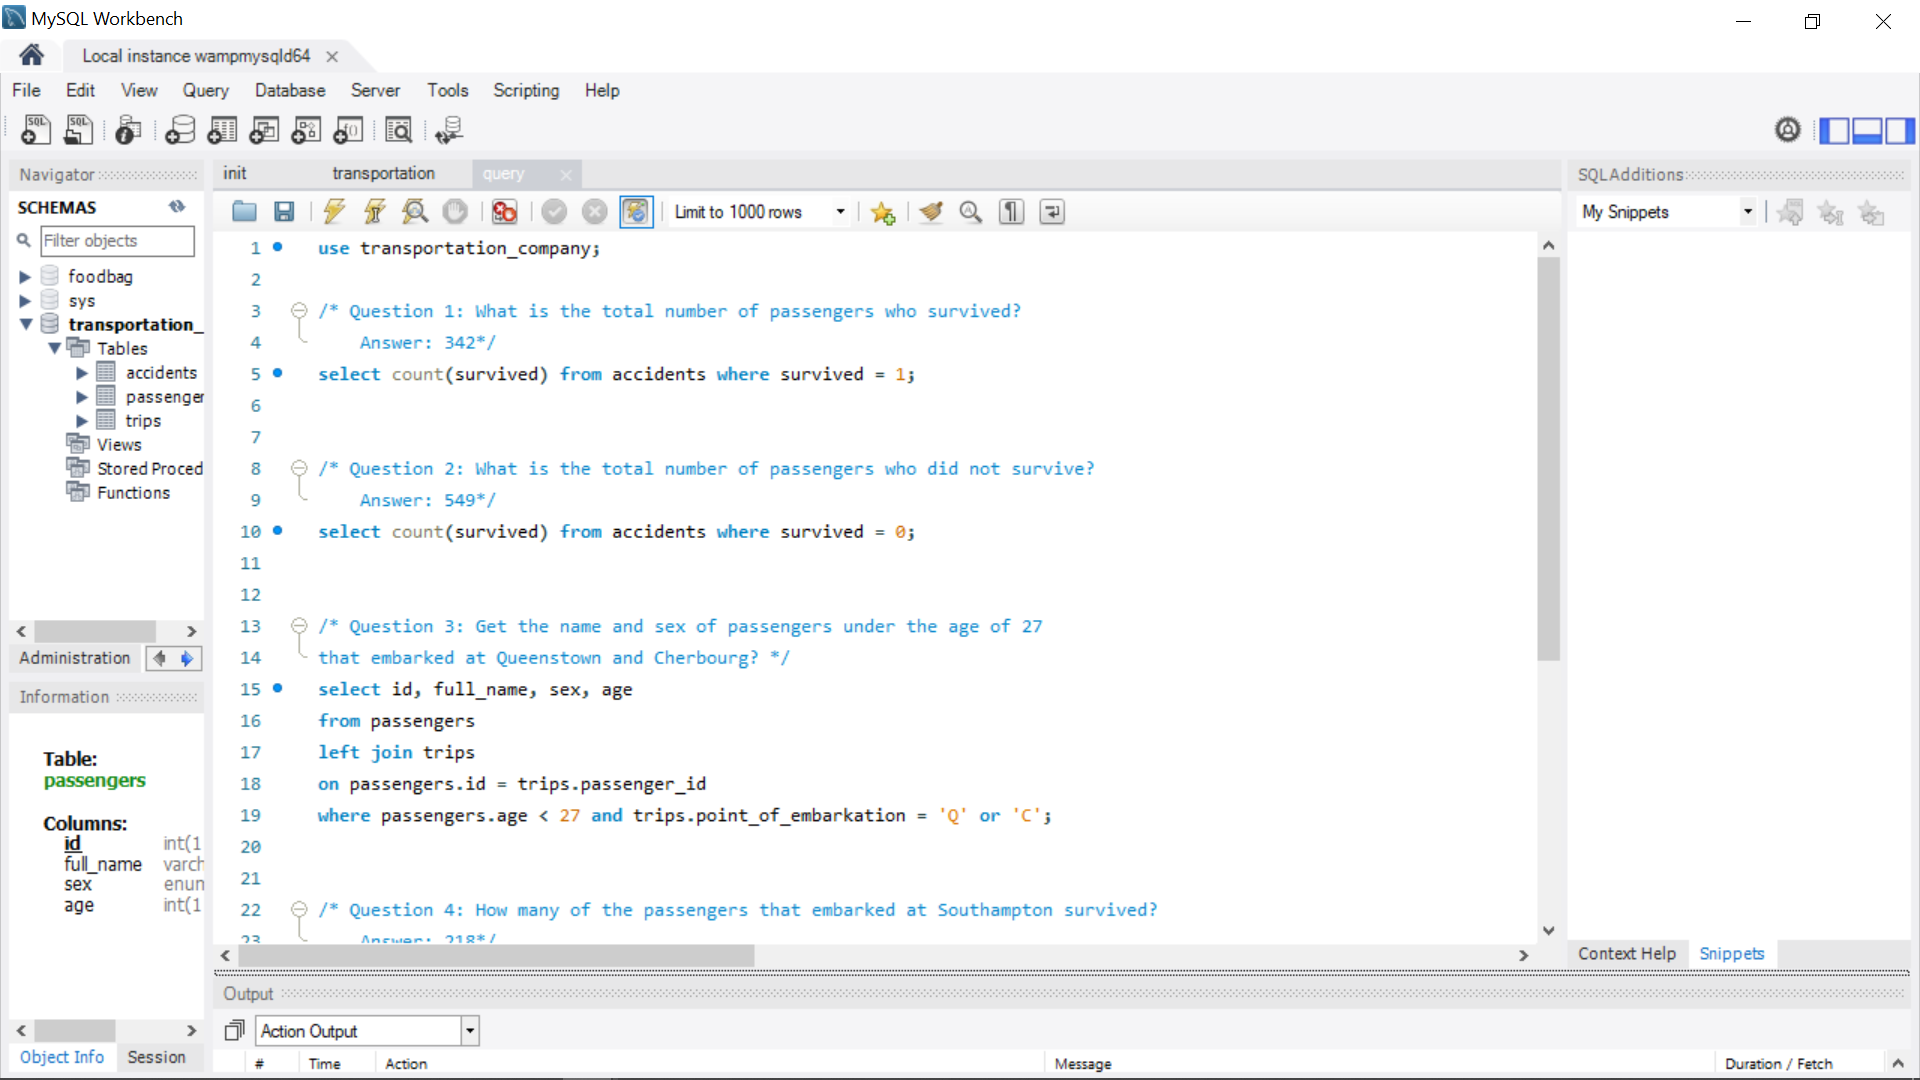
Task: Toggle invisible characters display
Action: point(1011,212)
